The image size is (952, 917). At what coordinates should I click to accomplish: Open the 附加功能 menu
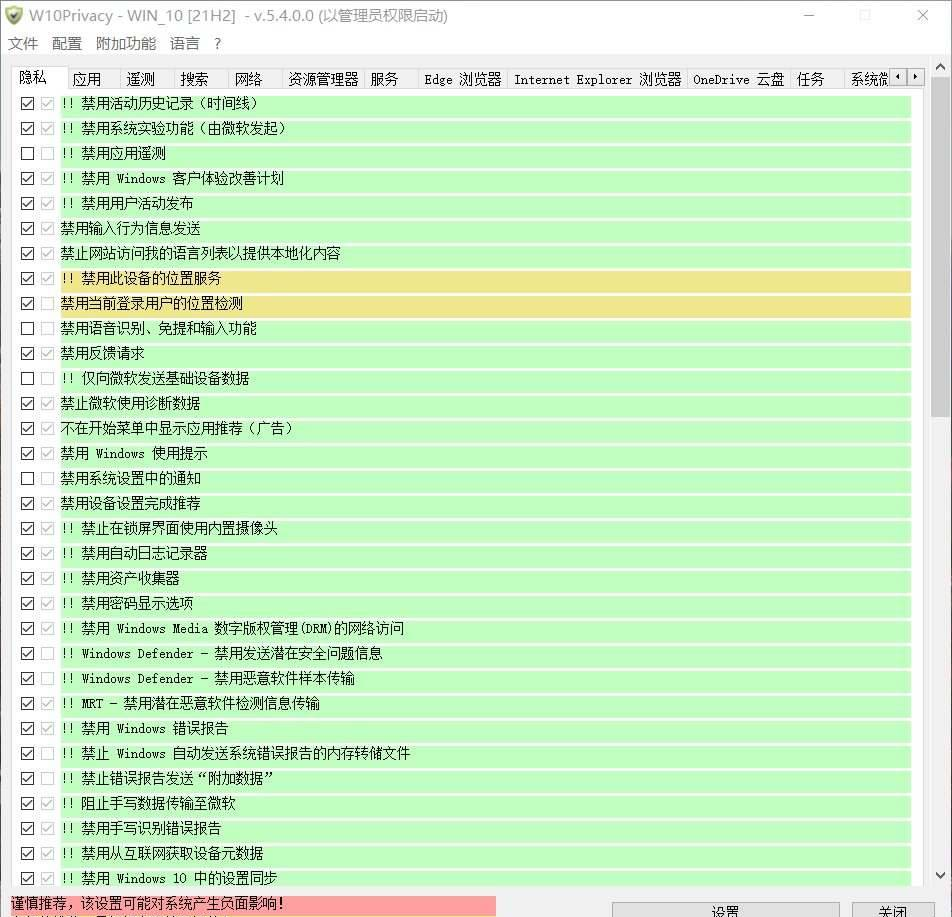126,44
